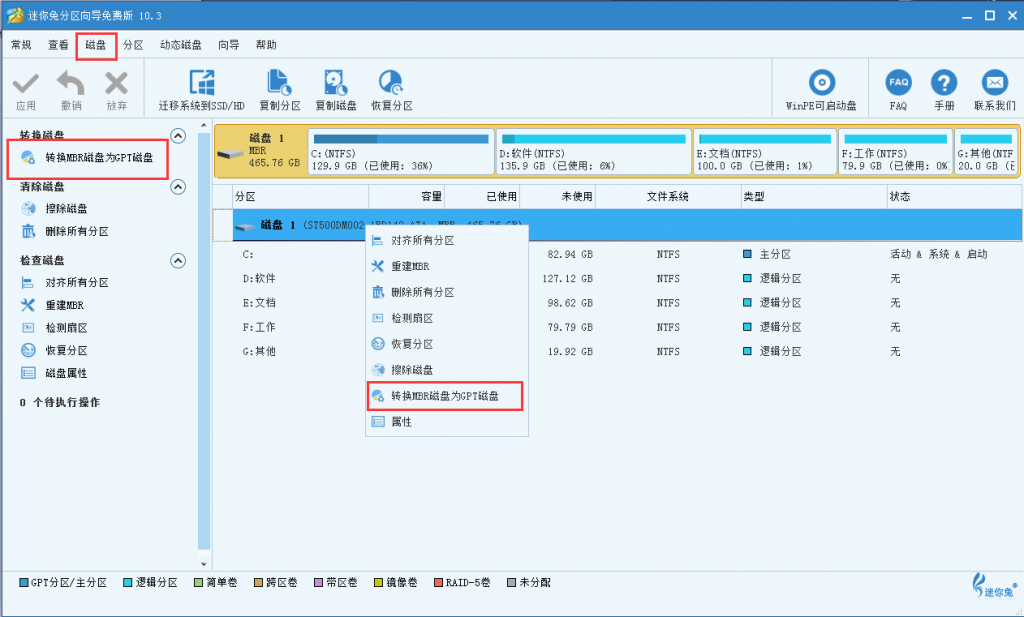The image size is (1024, 617).
Task: Click the 撤销 (Undo) arrow icon
Action: coord(71,84)
